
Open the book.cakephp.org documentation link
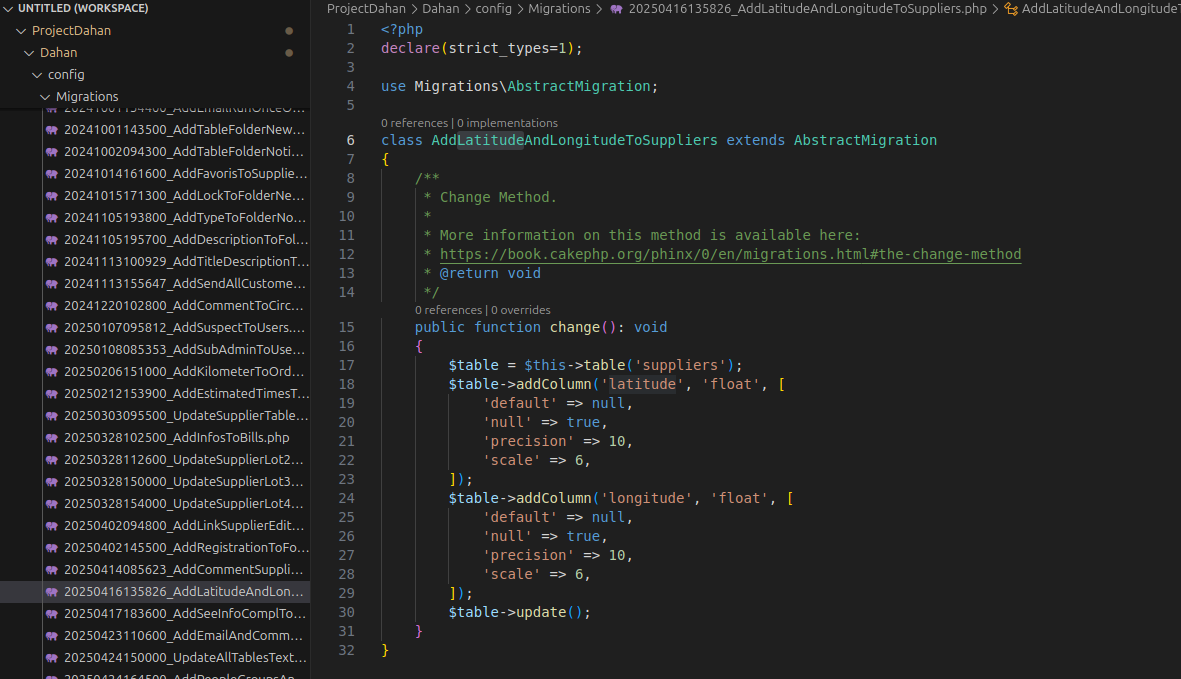[730, 254]
